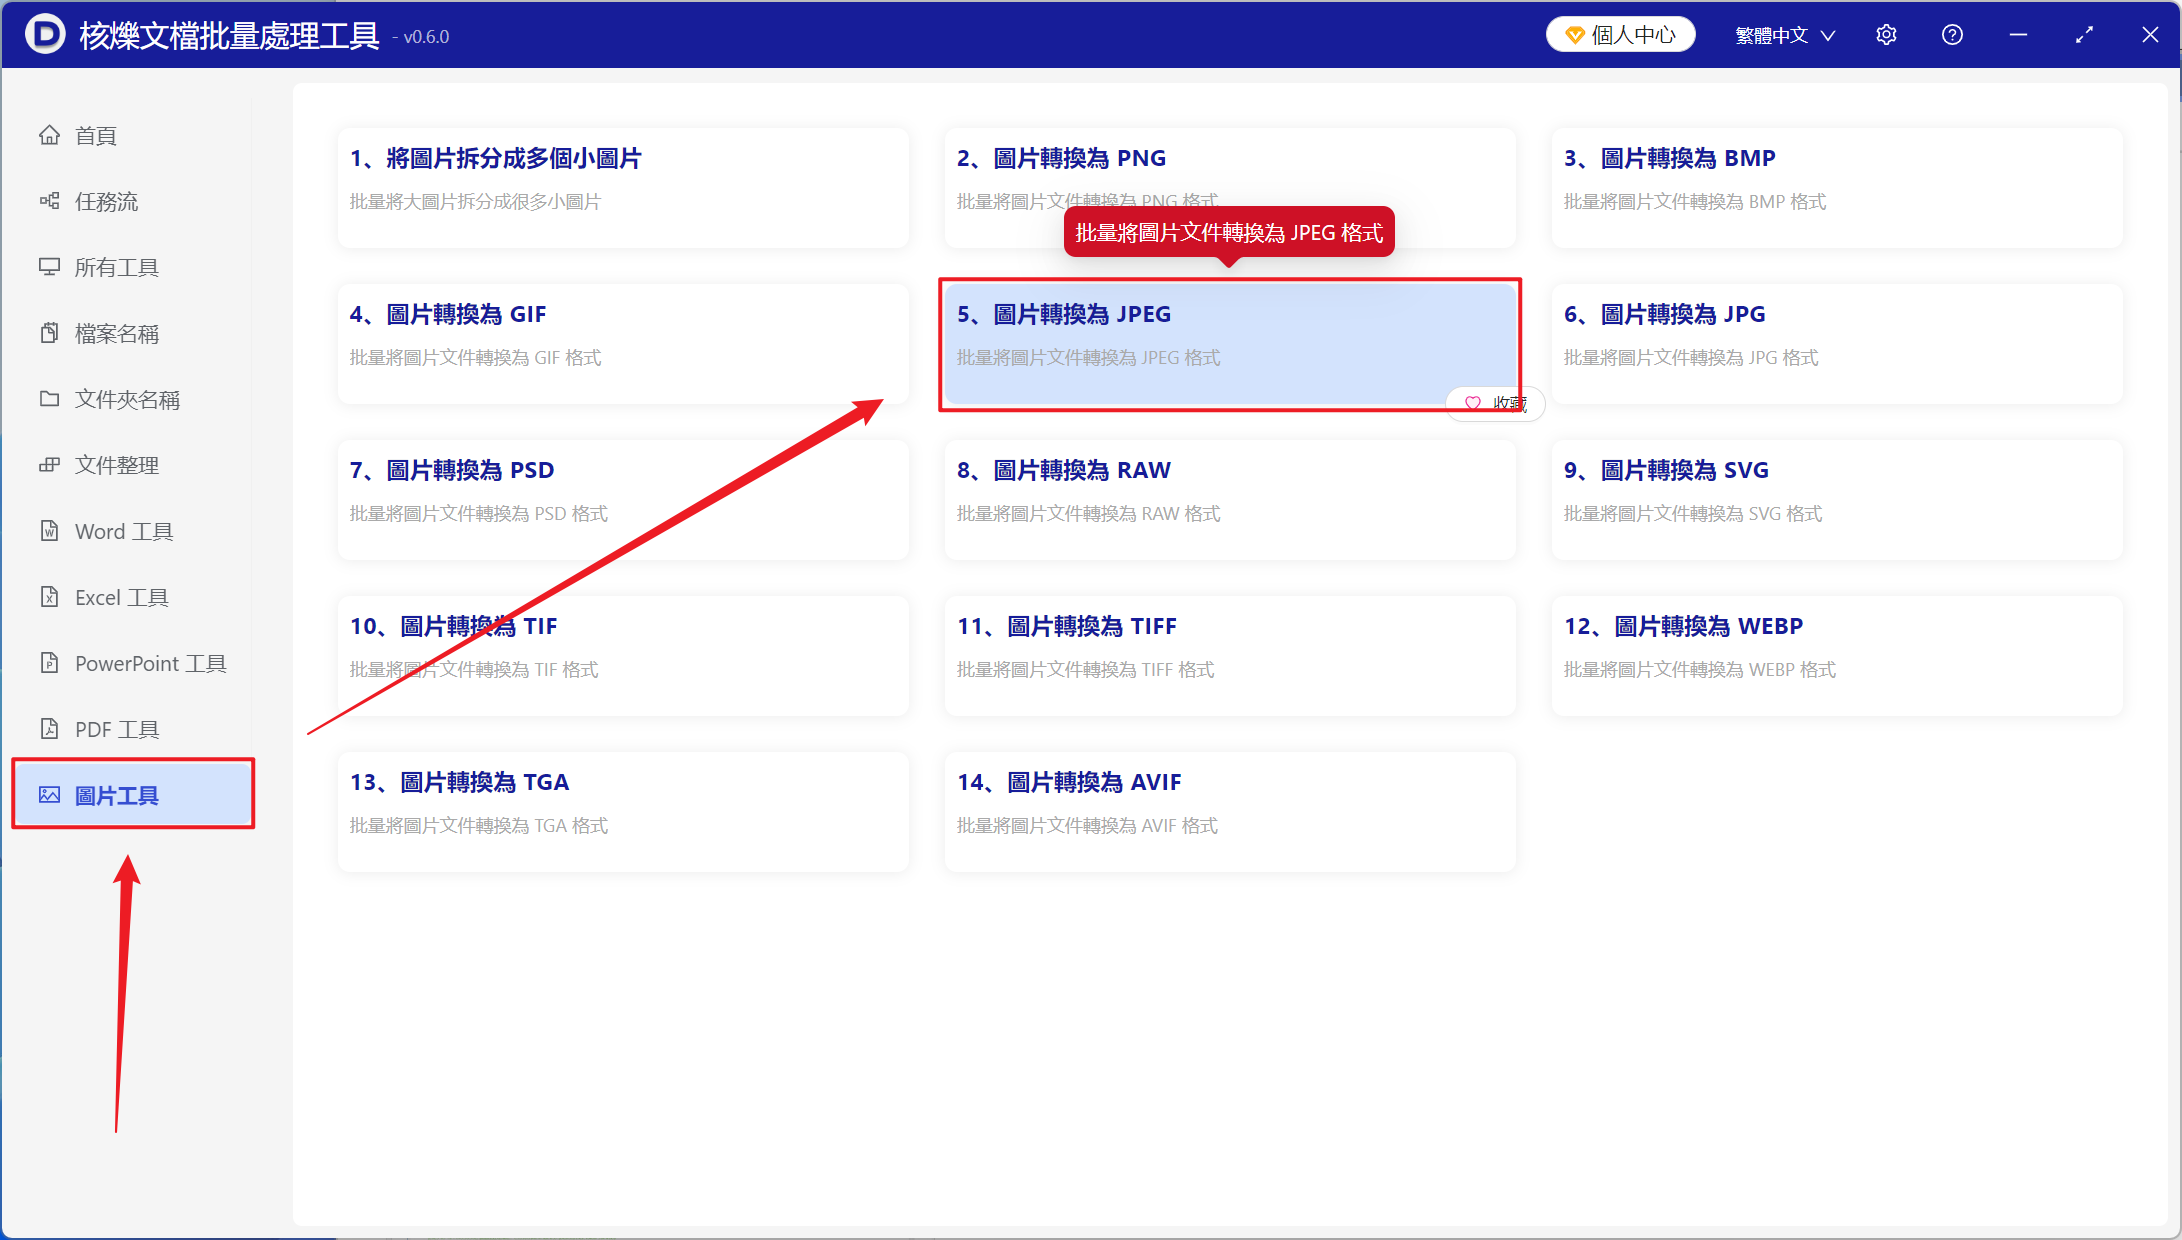Click the PowerPoint document icon in sidebar
Screen dimensions: 2182x1240
point(49,663)
